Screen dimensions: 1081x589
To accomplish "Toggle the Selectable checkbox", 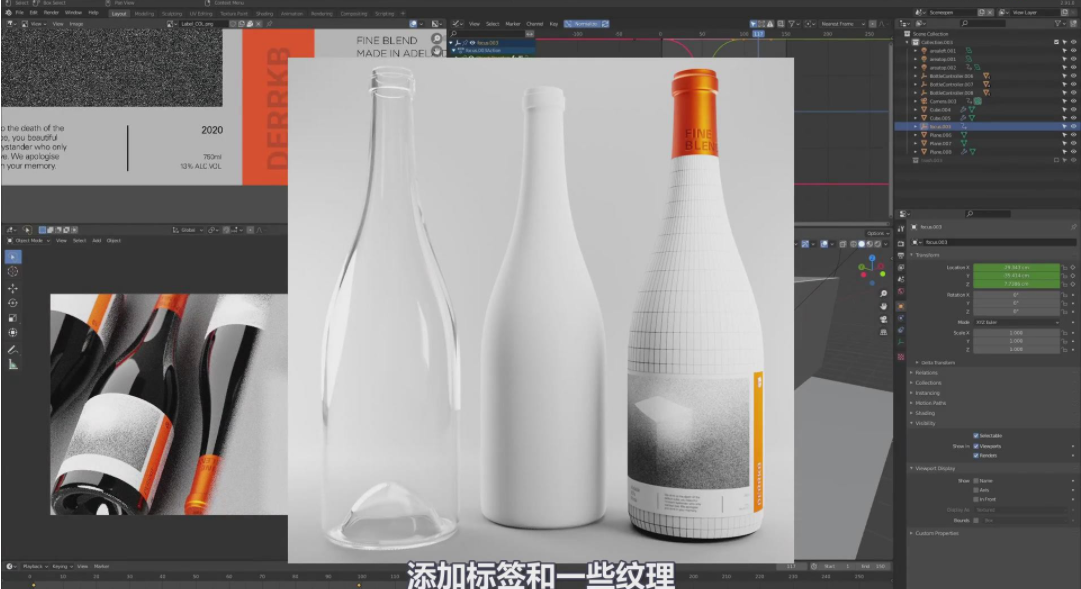I will pos(976,436).
